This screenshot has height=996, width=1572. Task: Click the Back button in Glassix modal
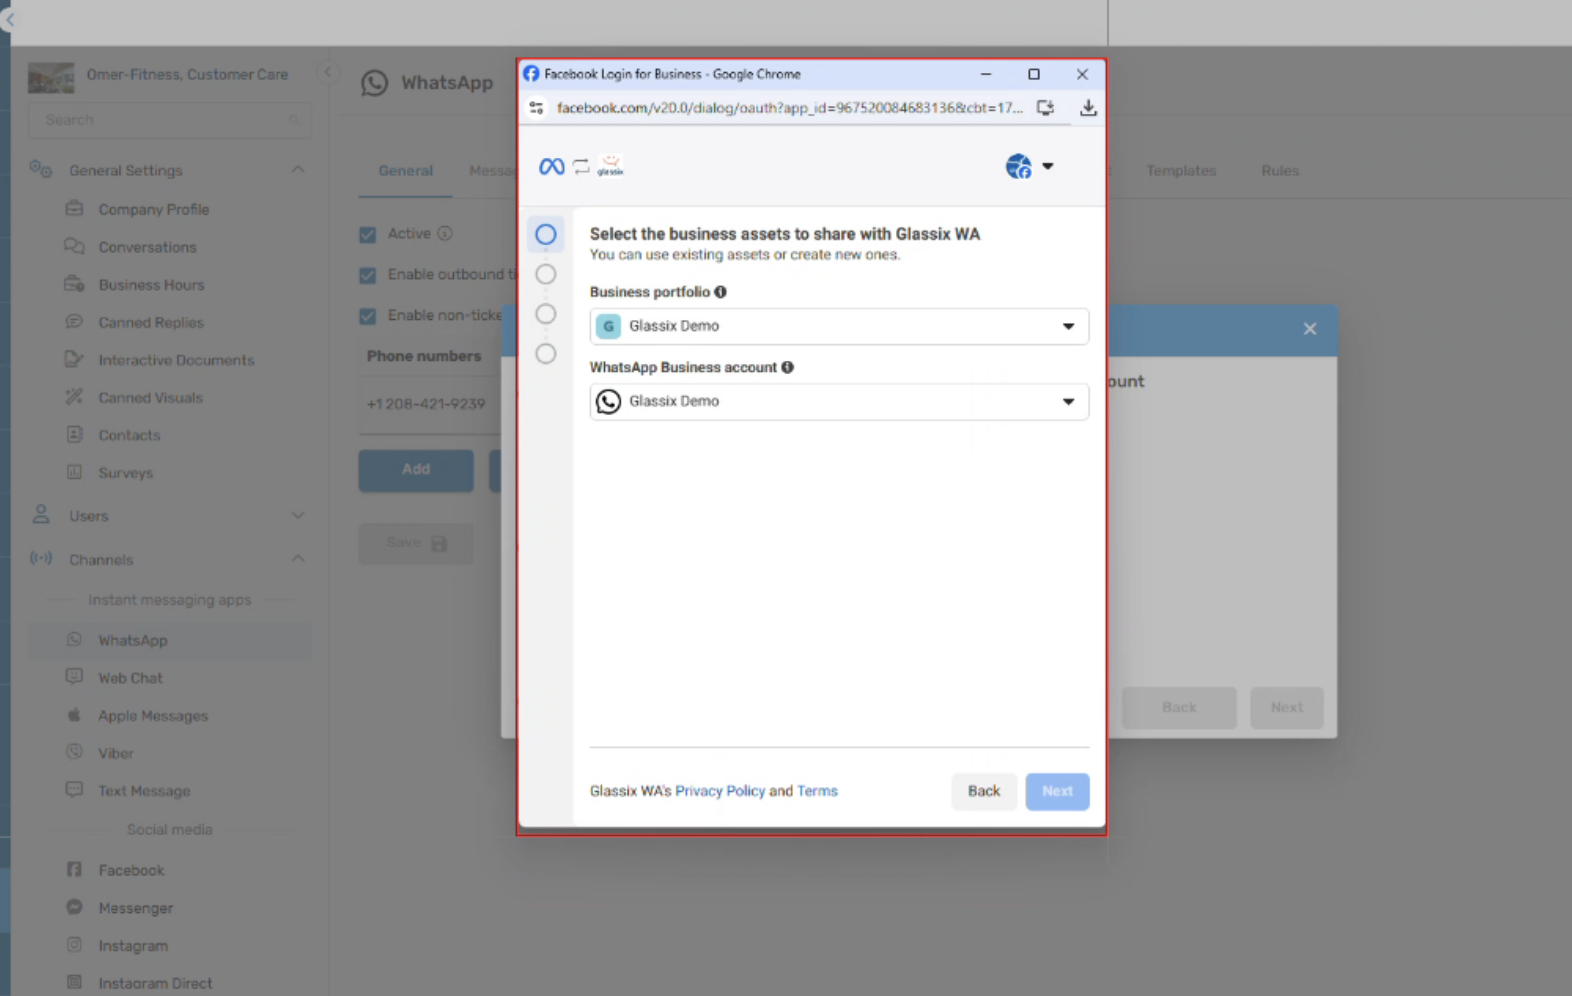pos(1179,707)
